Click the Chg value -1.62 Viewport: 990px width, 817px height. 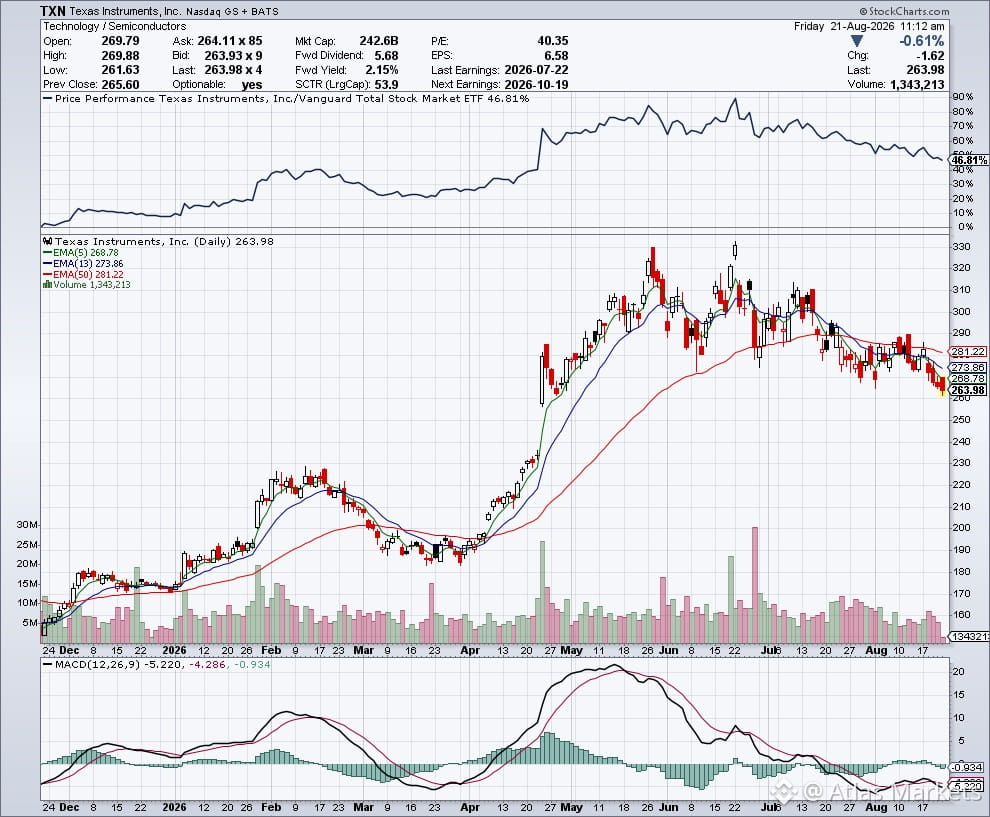(929, 56)
